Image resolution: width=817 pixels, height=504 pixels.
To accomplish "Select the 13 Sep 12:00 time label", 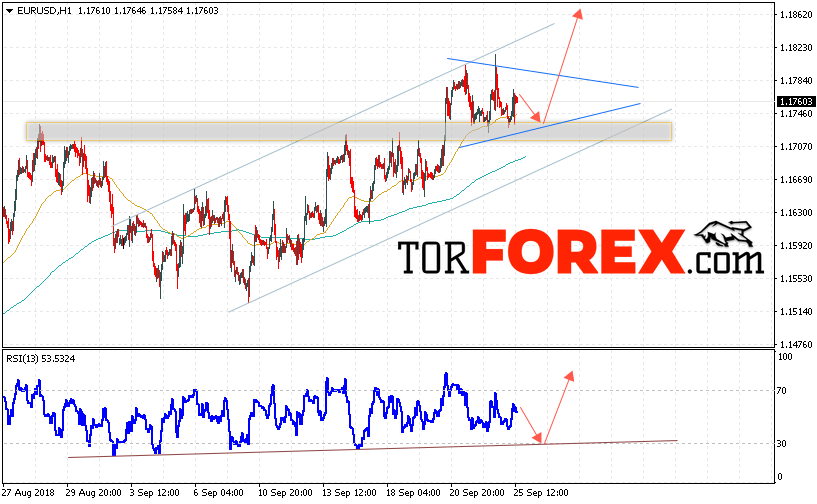I will tap(349, 492).
